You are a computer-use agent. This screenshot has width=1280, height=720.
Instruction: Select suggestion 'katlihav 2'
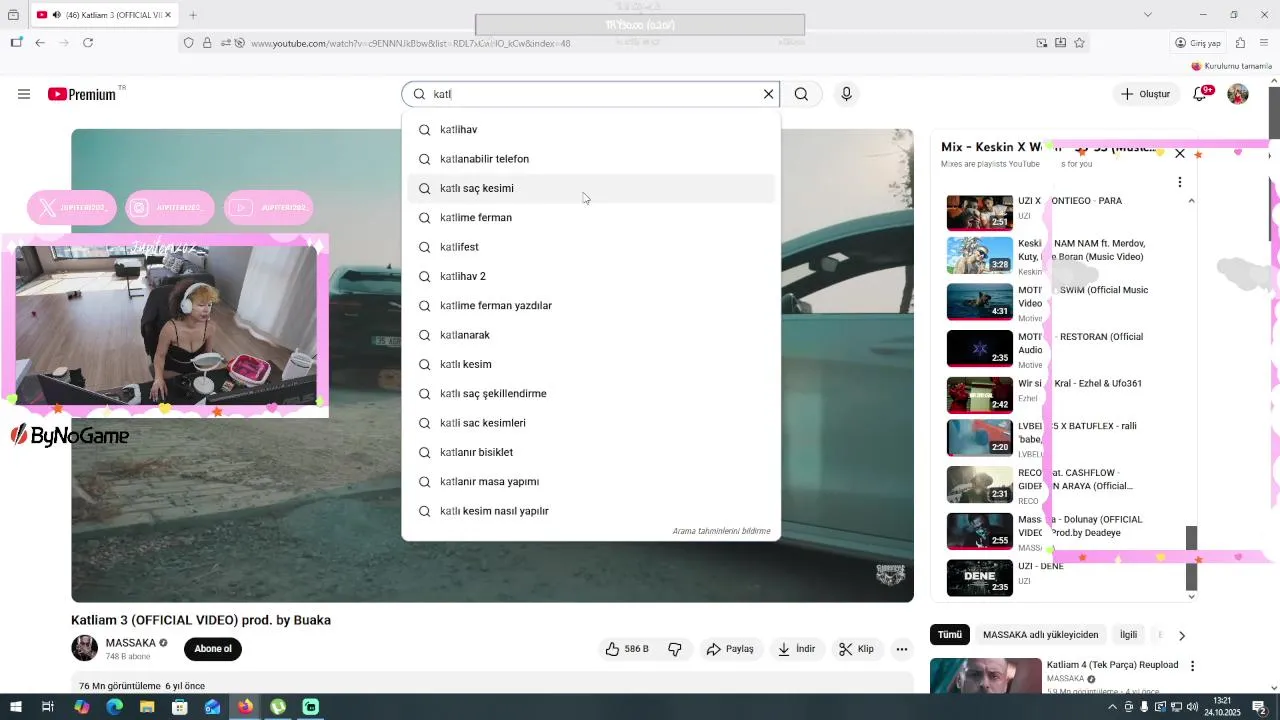(x=591, y=276)
